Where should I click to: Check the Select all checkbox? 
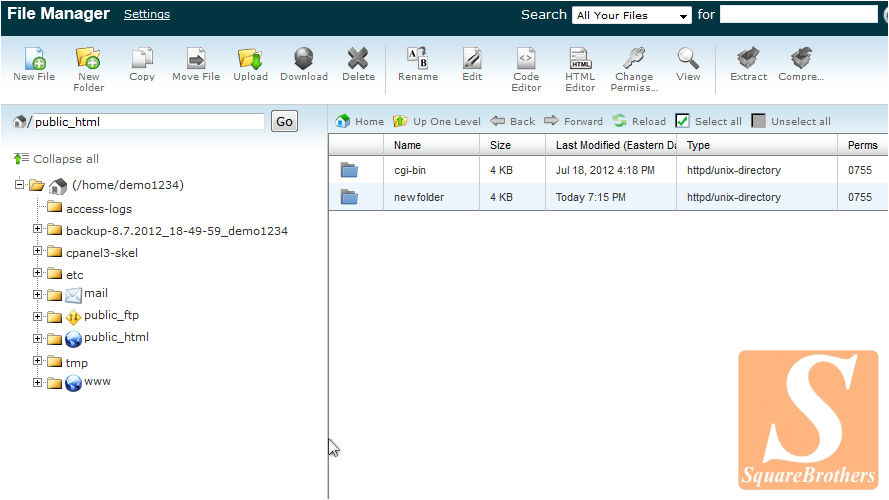pos(683,121)
